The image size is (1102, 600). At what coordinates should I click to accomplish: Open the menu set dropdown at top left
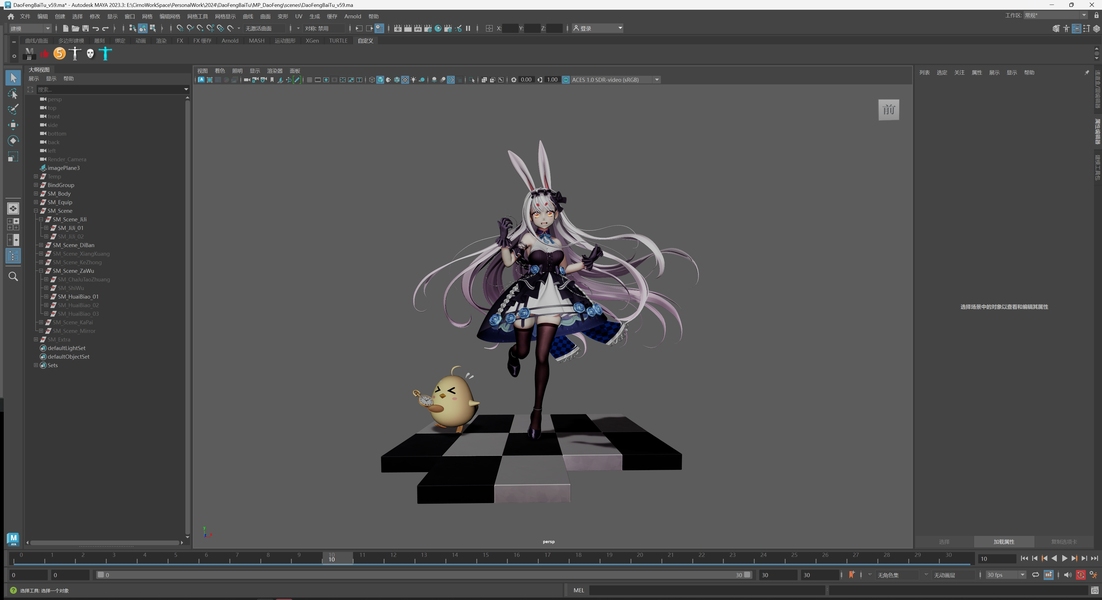(x=30, y=28)
